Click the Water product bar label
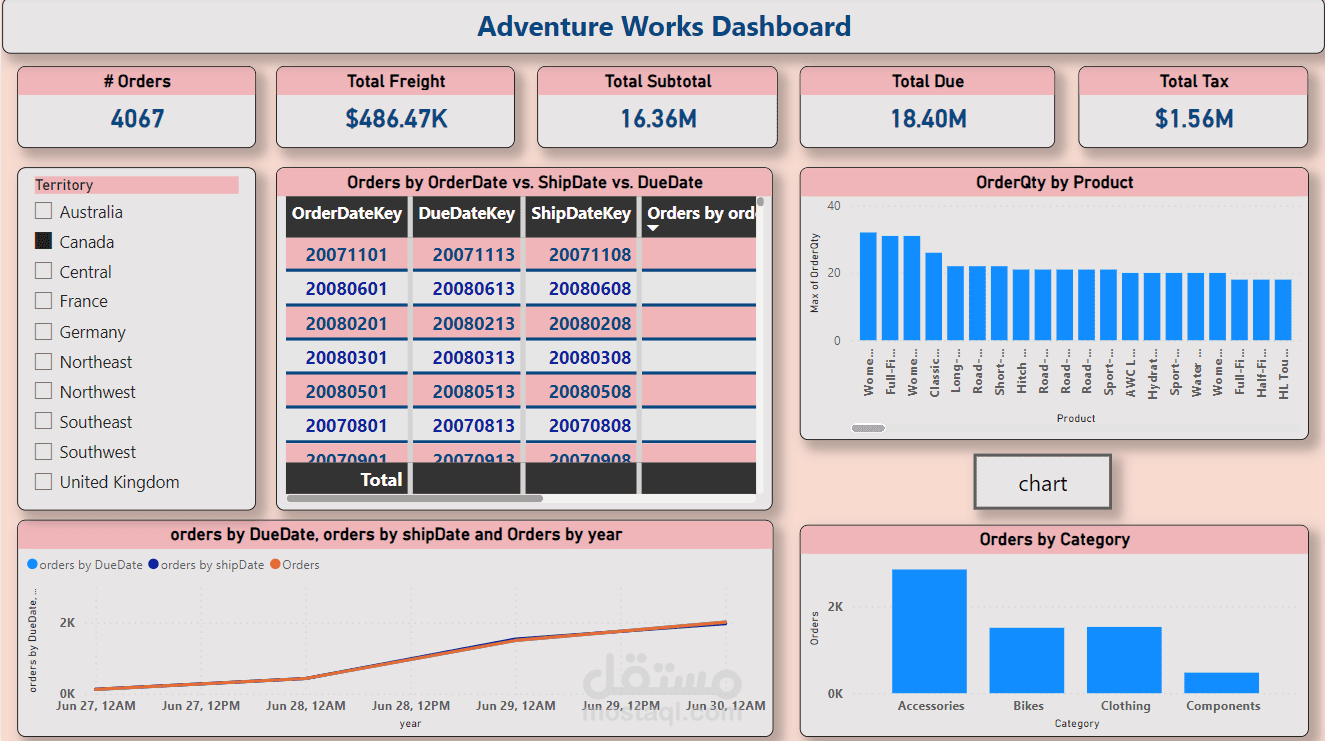The width and height of the screenshot is (1325, 741). click(1196, 372)
